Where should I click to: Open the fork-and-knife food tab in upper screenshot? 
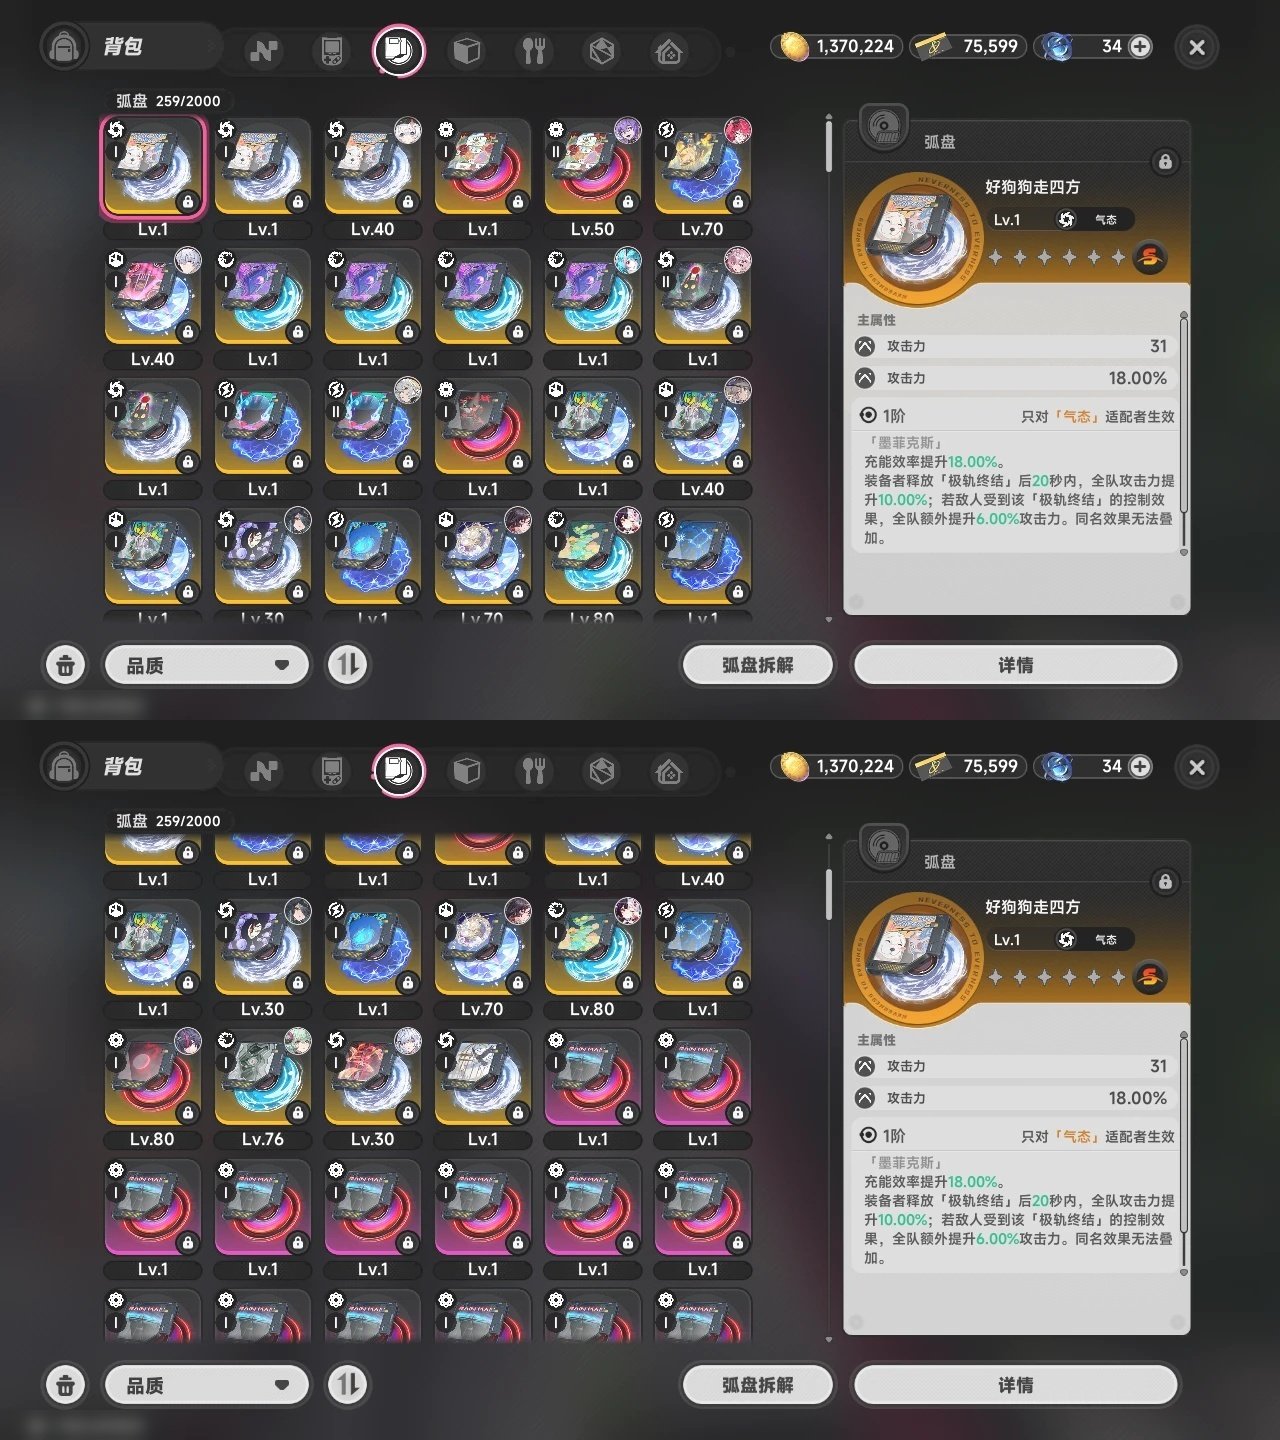(534, 50)
